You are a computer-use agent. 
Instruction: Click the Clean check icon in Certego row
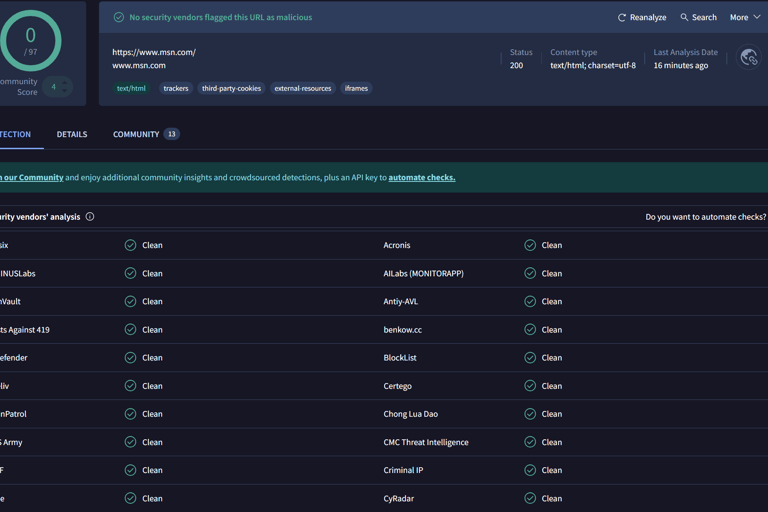click(530, 386)
